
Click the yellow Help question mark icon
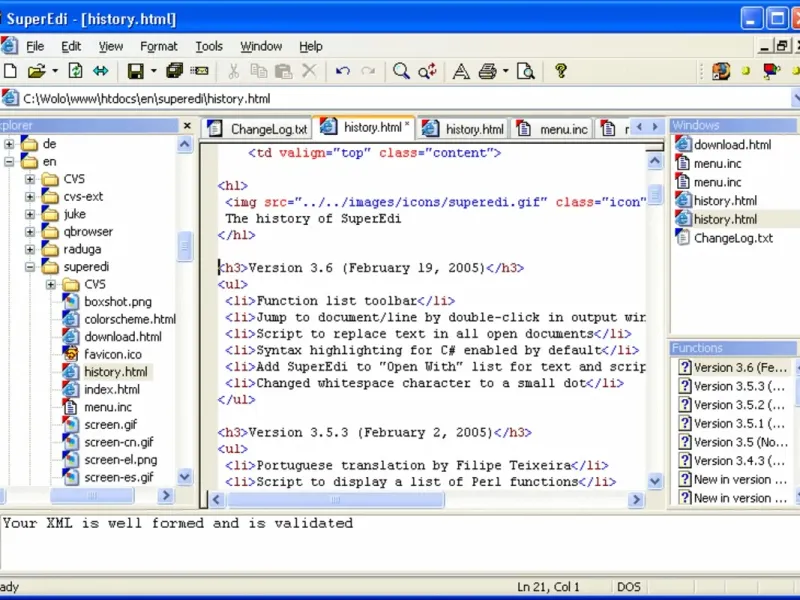point(561,71)
